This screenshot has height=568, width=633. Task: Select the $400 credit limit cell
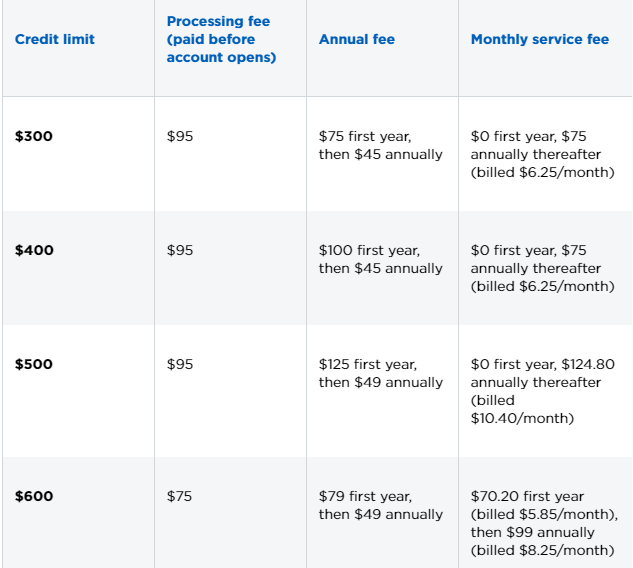(x=34, y=250)
